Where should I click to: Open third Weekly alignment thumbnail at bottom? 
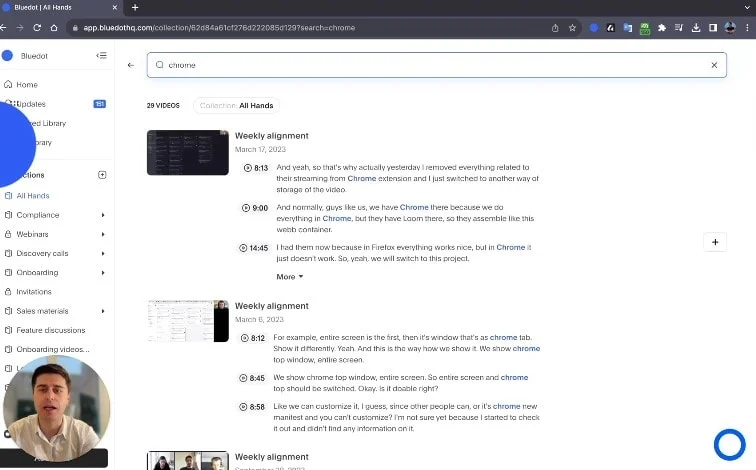(188, 460)
